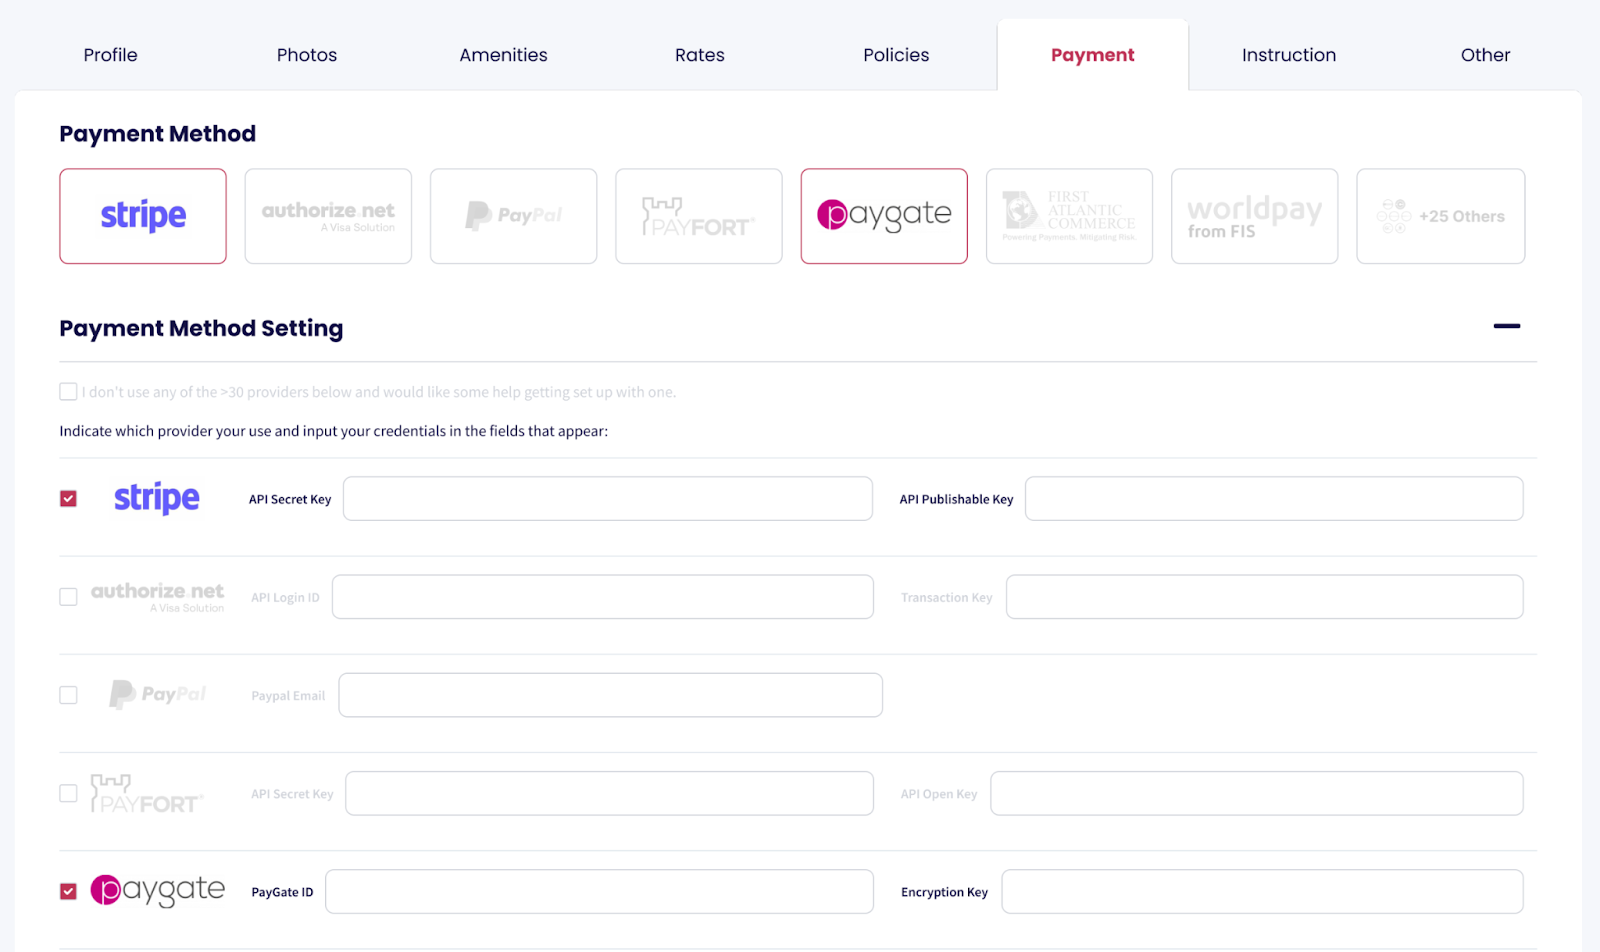
Task: Switch to the Policies tab
Action: [896, 55]
